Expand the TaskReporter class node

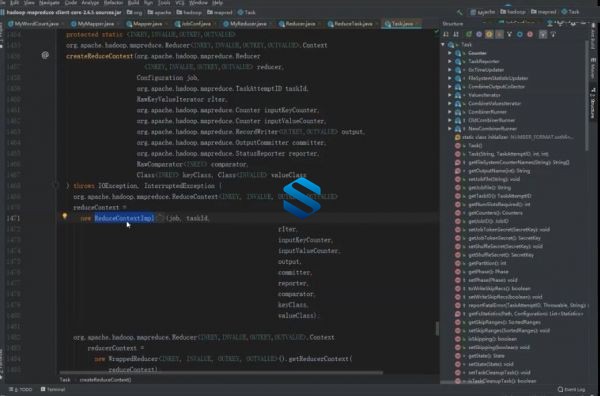pyautogui.click(x=450, y=62)
